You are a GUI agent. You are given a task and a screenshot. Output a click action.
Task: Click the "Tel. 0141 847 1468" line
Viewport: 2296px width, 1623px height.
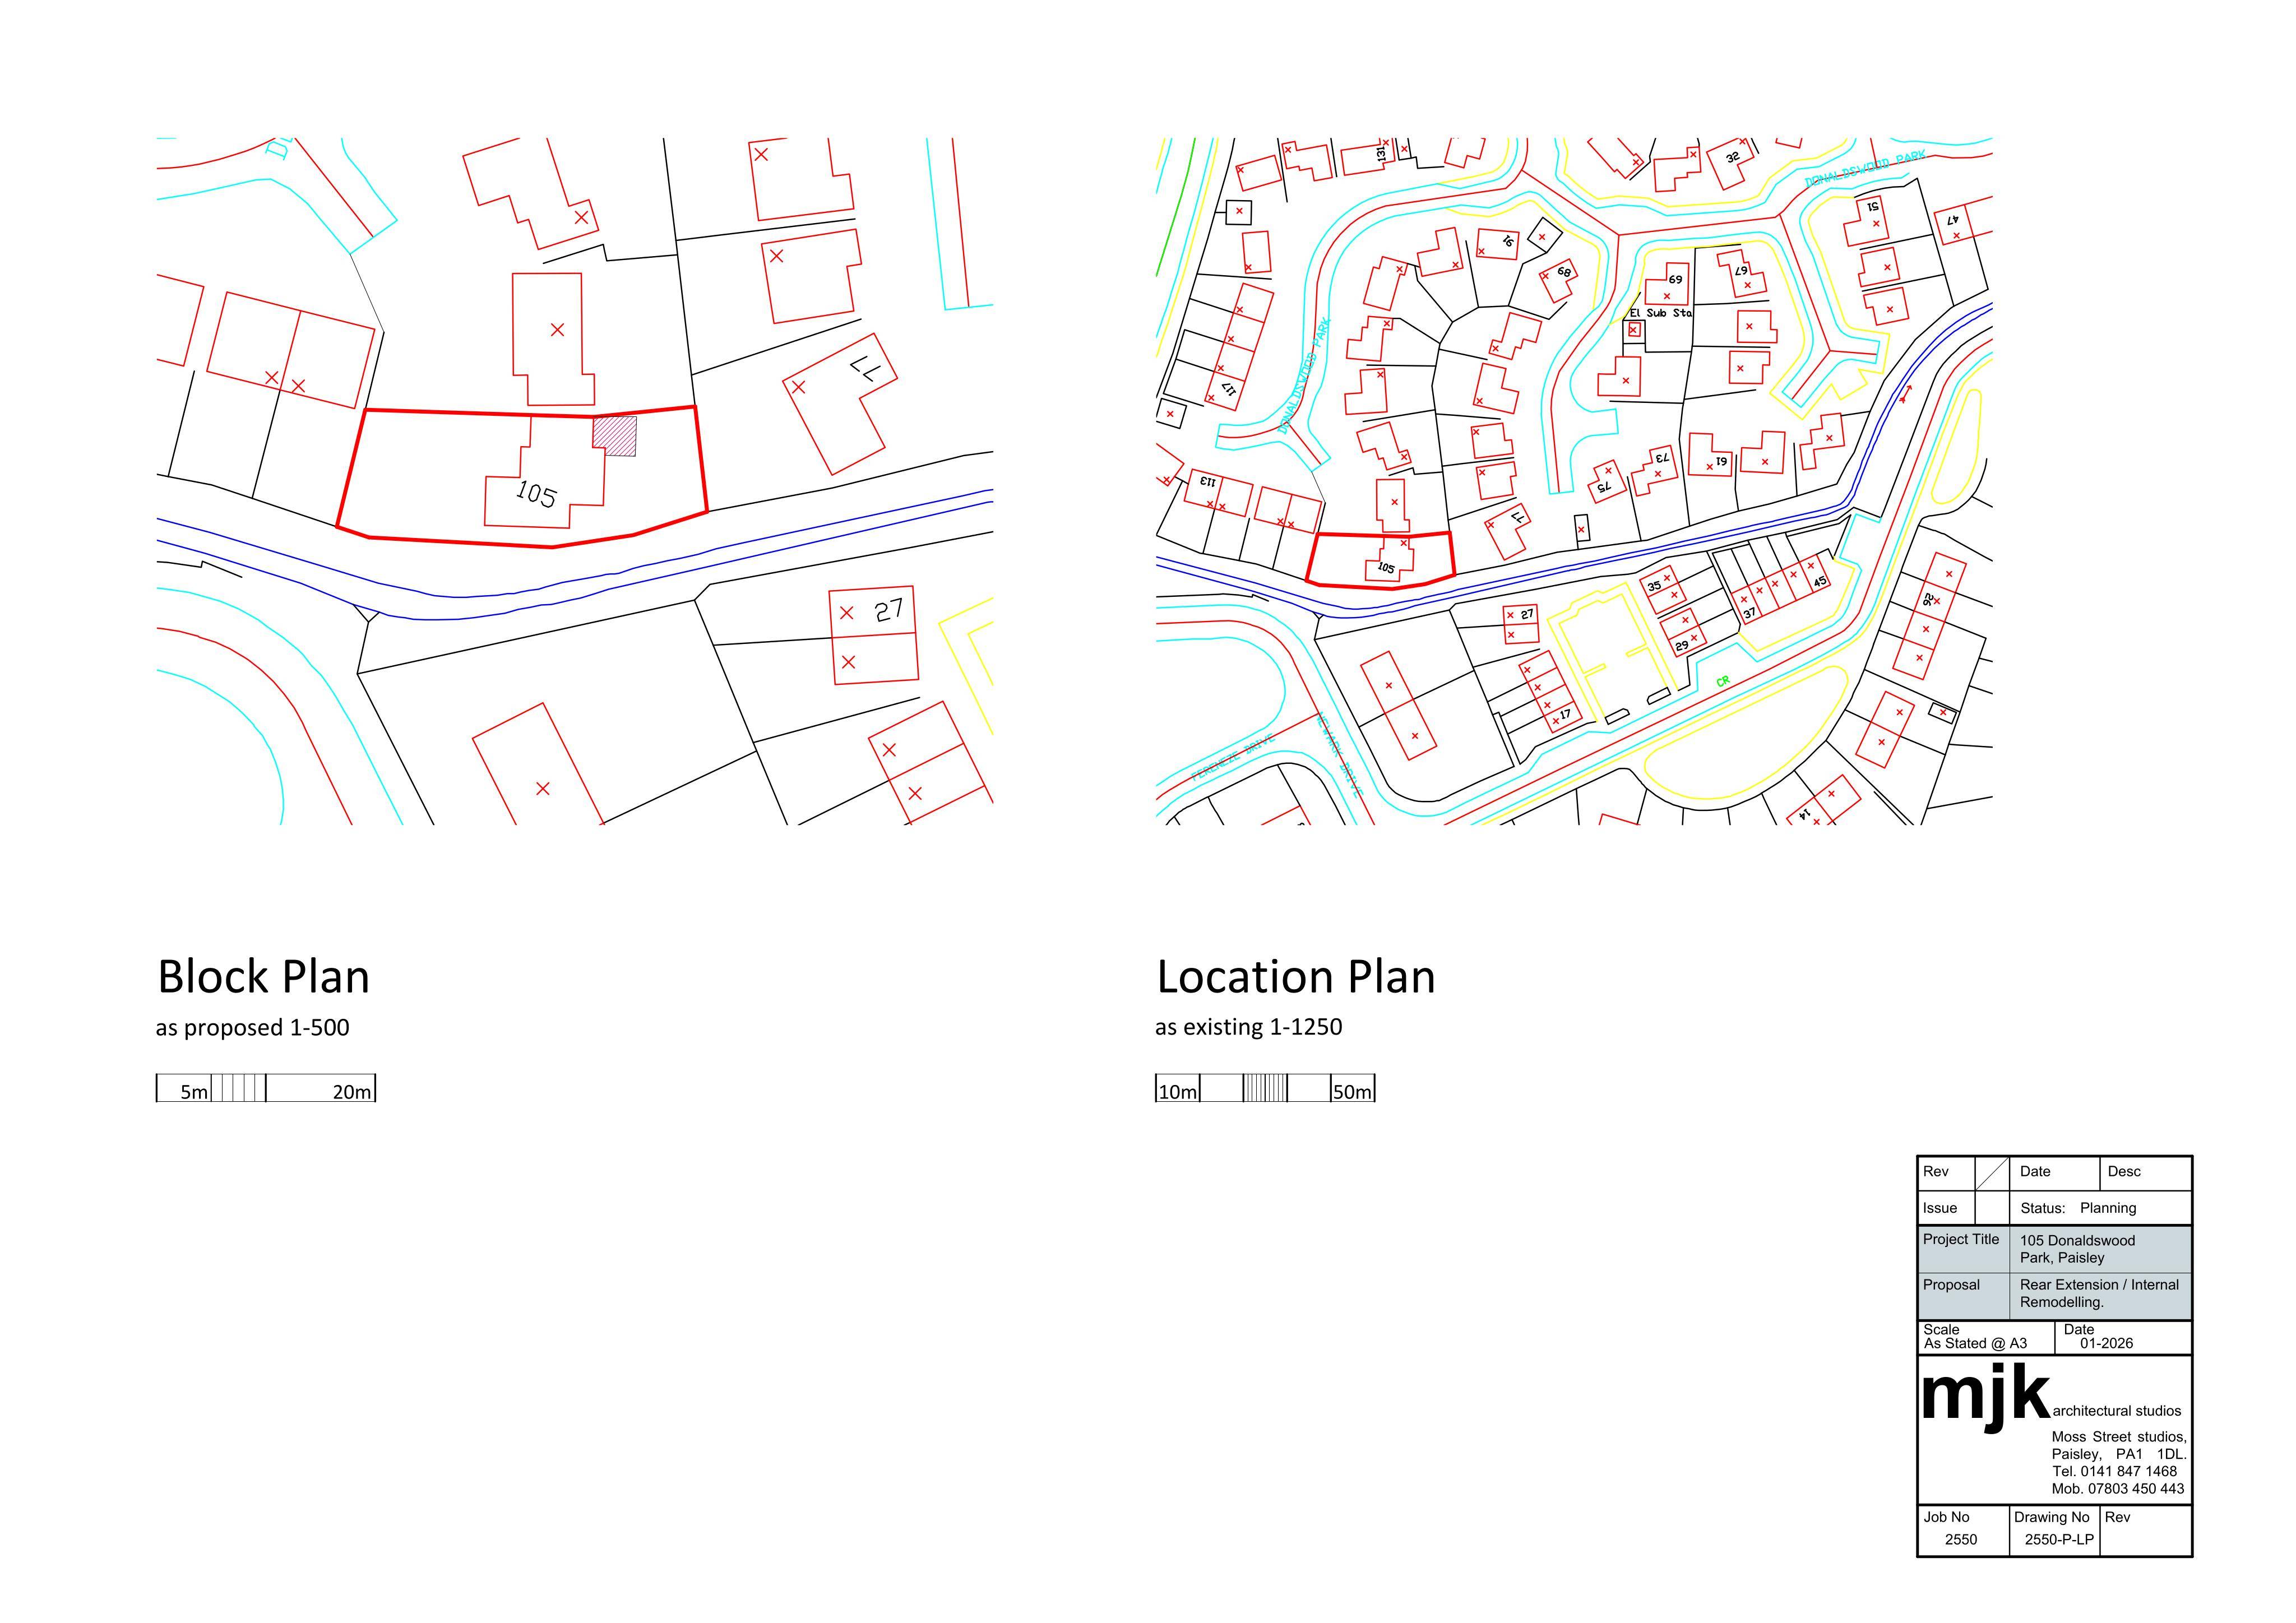point(2114,1471)
